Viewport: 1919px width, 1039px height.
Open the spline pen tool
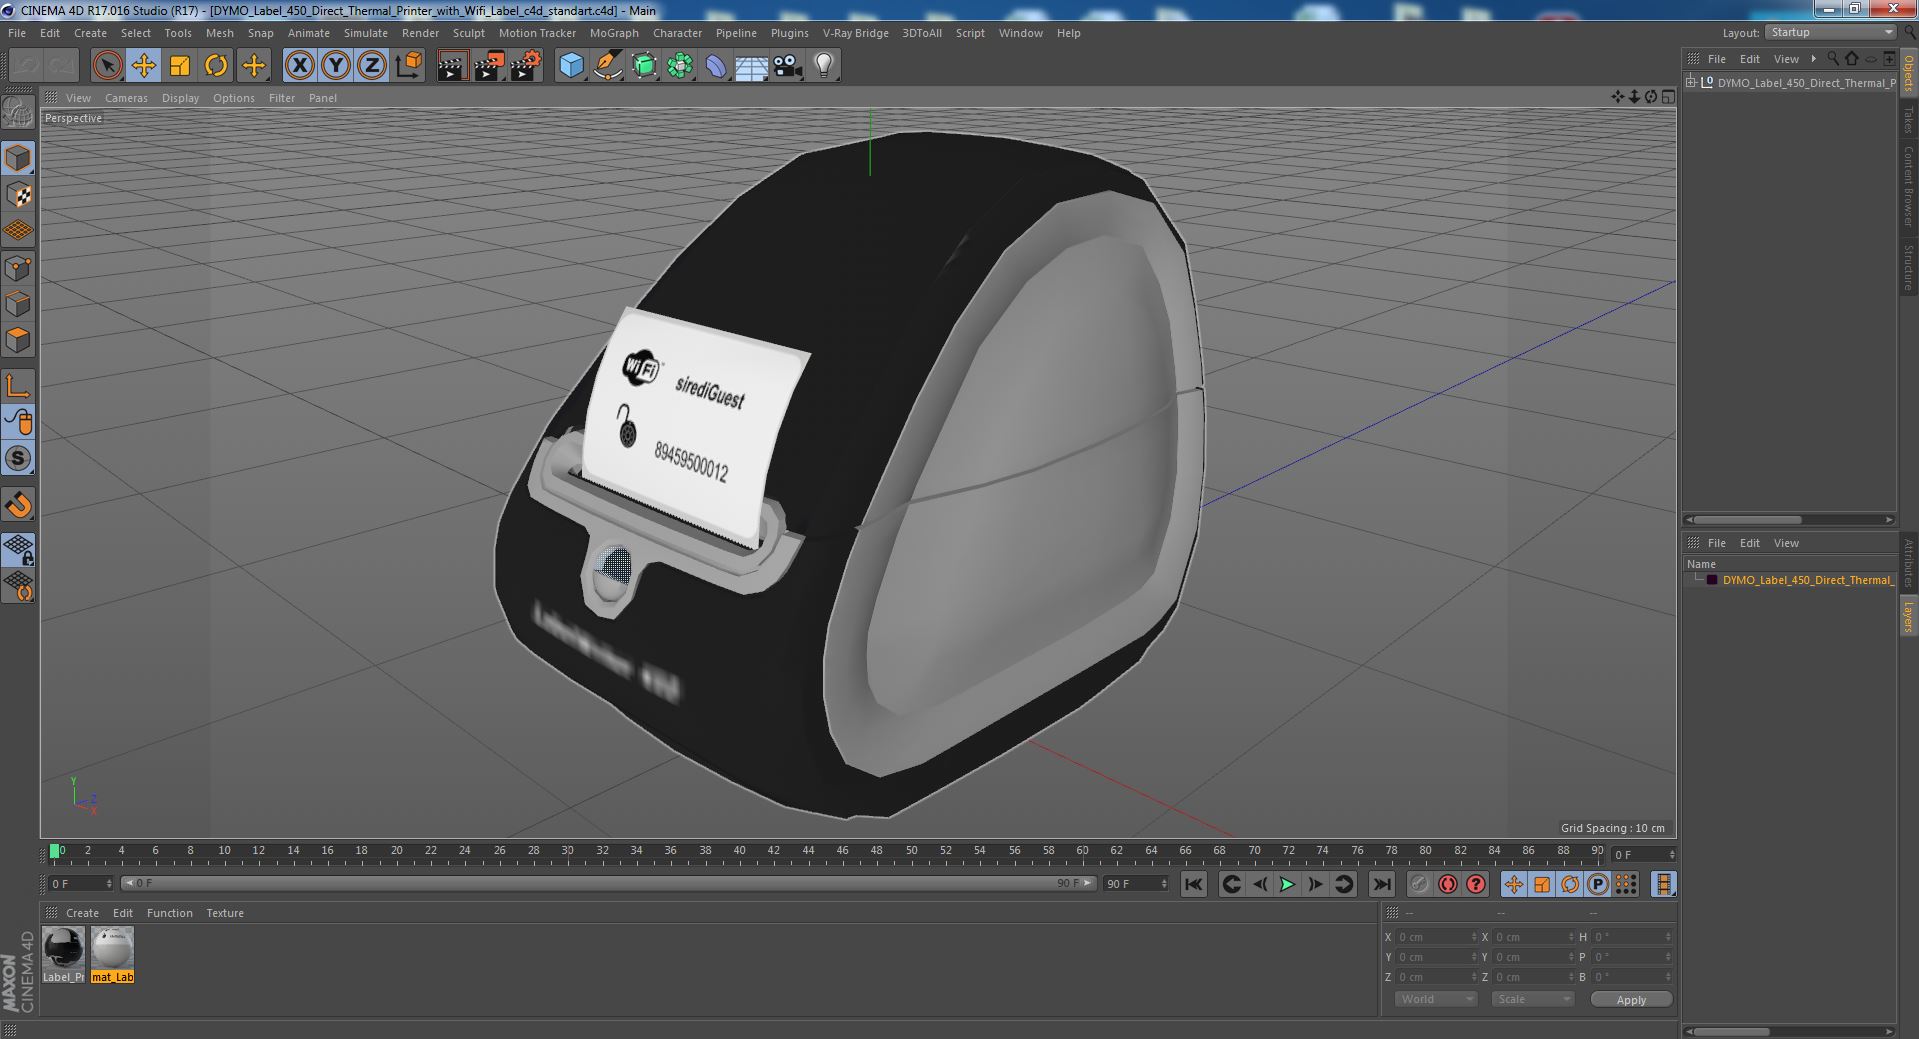(607, 66)
